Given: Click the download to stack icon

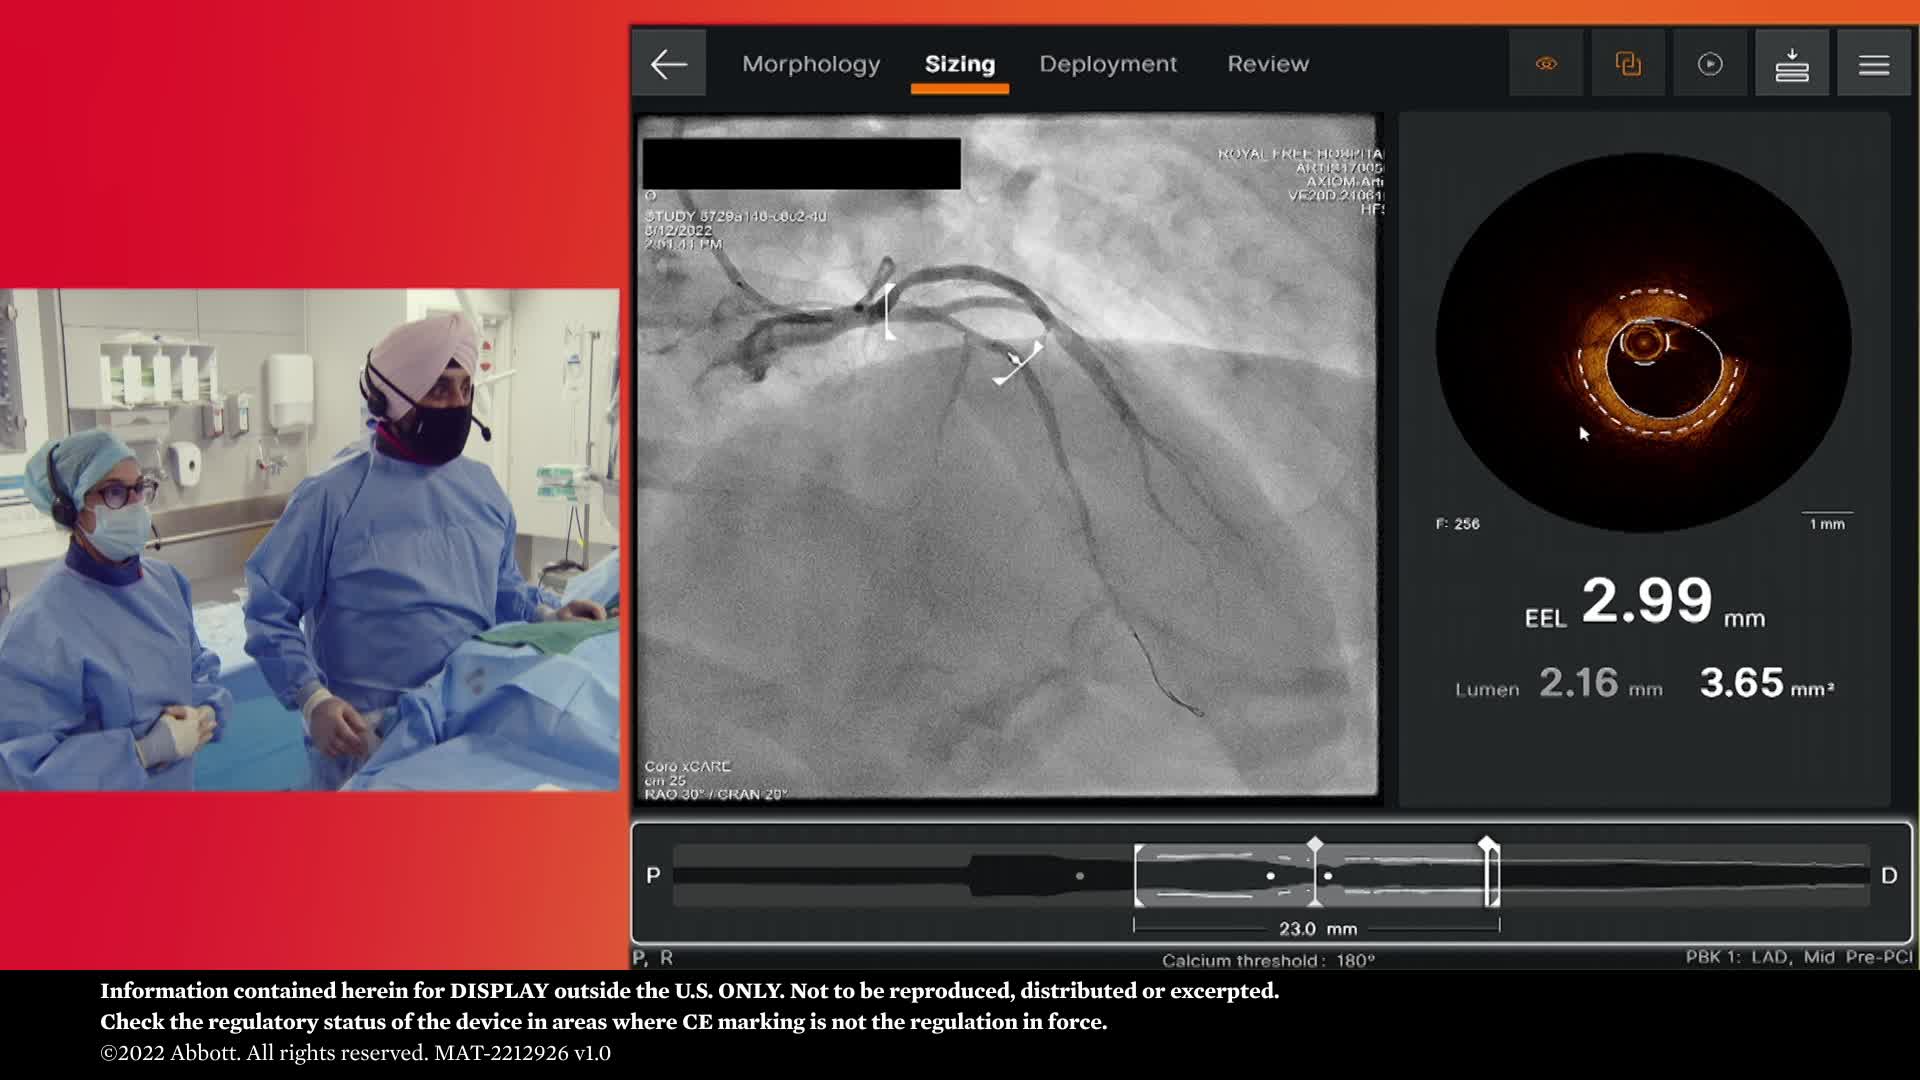Looking at the screenshot, I should (1791, 64).
